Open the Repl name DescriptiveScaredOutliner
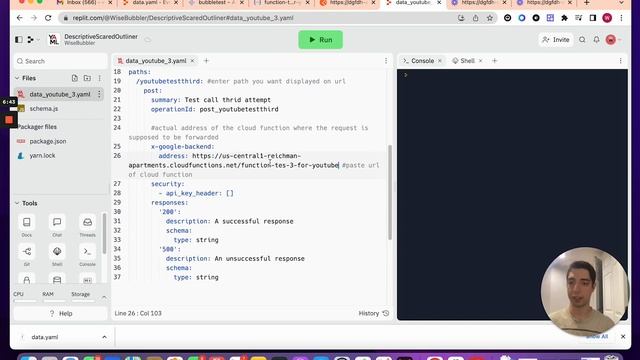Viewport: 640px width, 360px height. coord(101,37)
